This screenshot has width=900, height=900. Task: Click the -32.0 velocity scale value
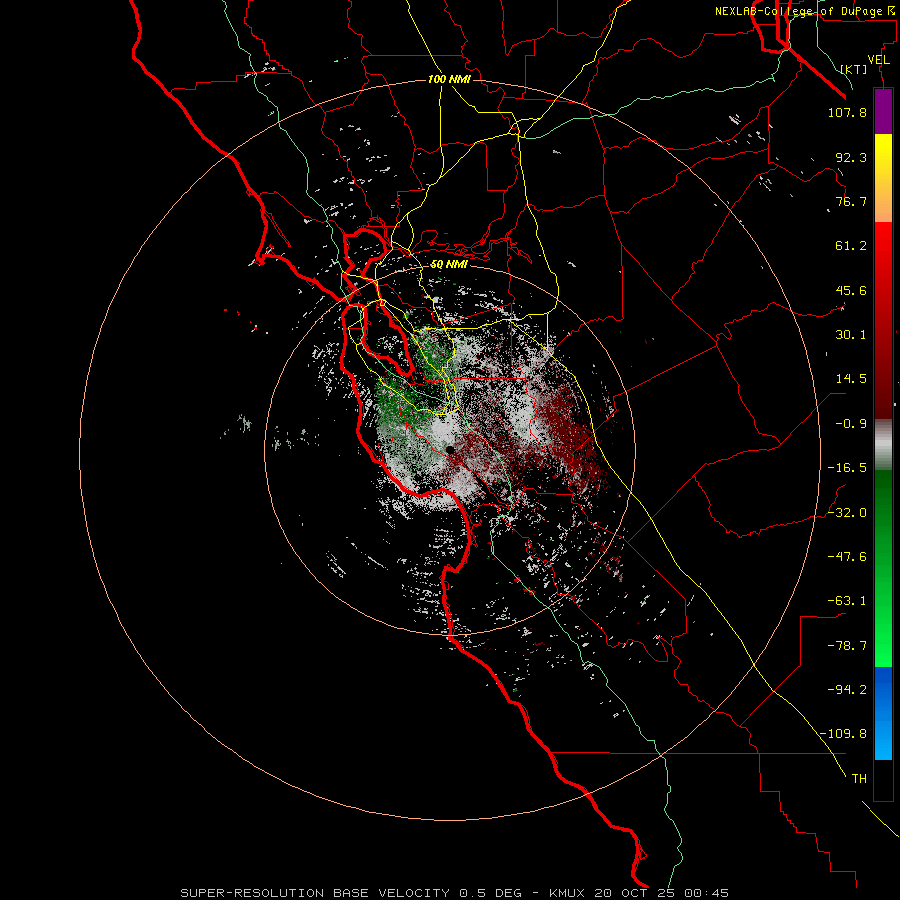pyautogui.click(x=847, y=513)
